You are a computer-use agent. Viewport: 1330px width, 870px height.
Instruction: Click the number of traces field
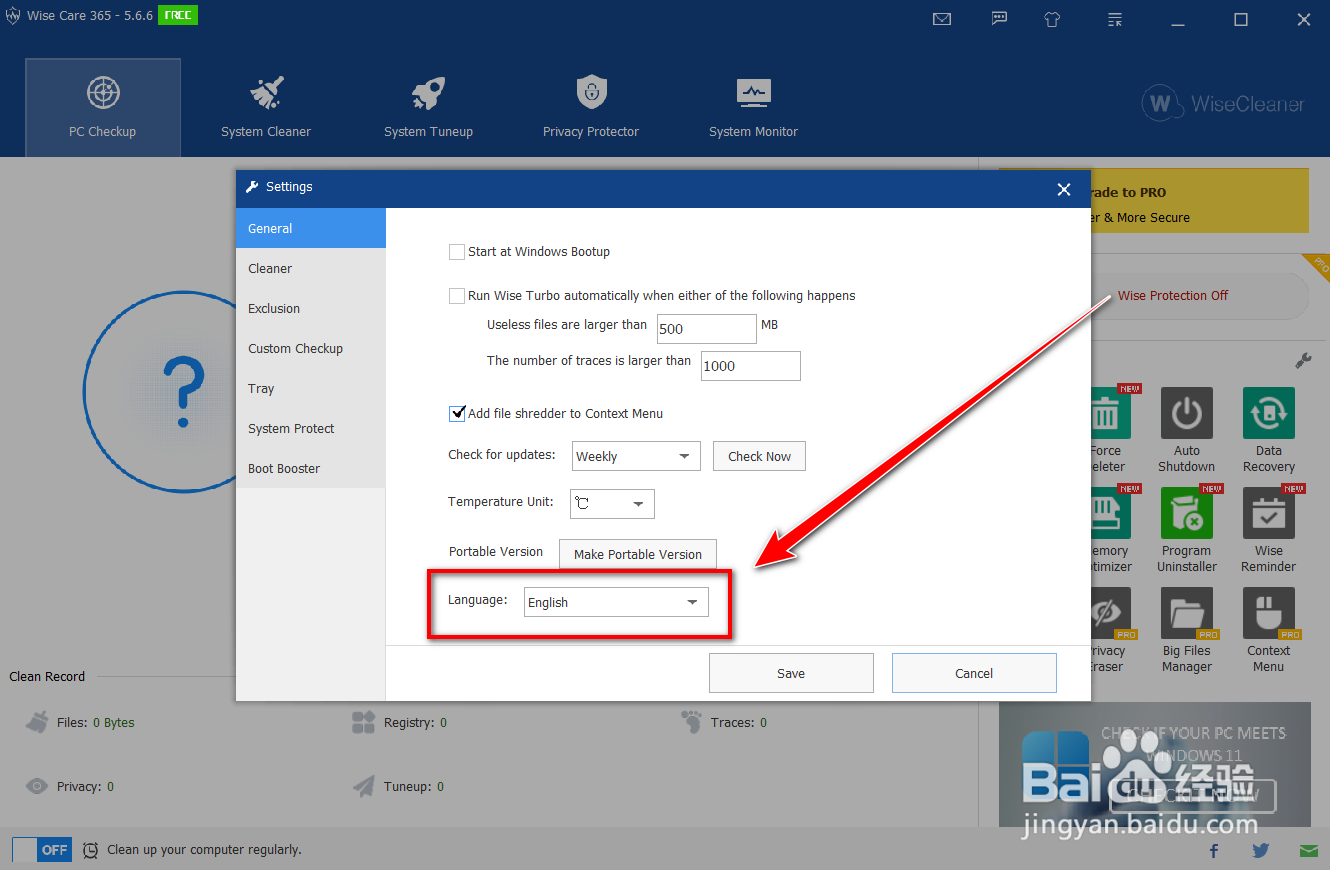pos(751,366)
